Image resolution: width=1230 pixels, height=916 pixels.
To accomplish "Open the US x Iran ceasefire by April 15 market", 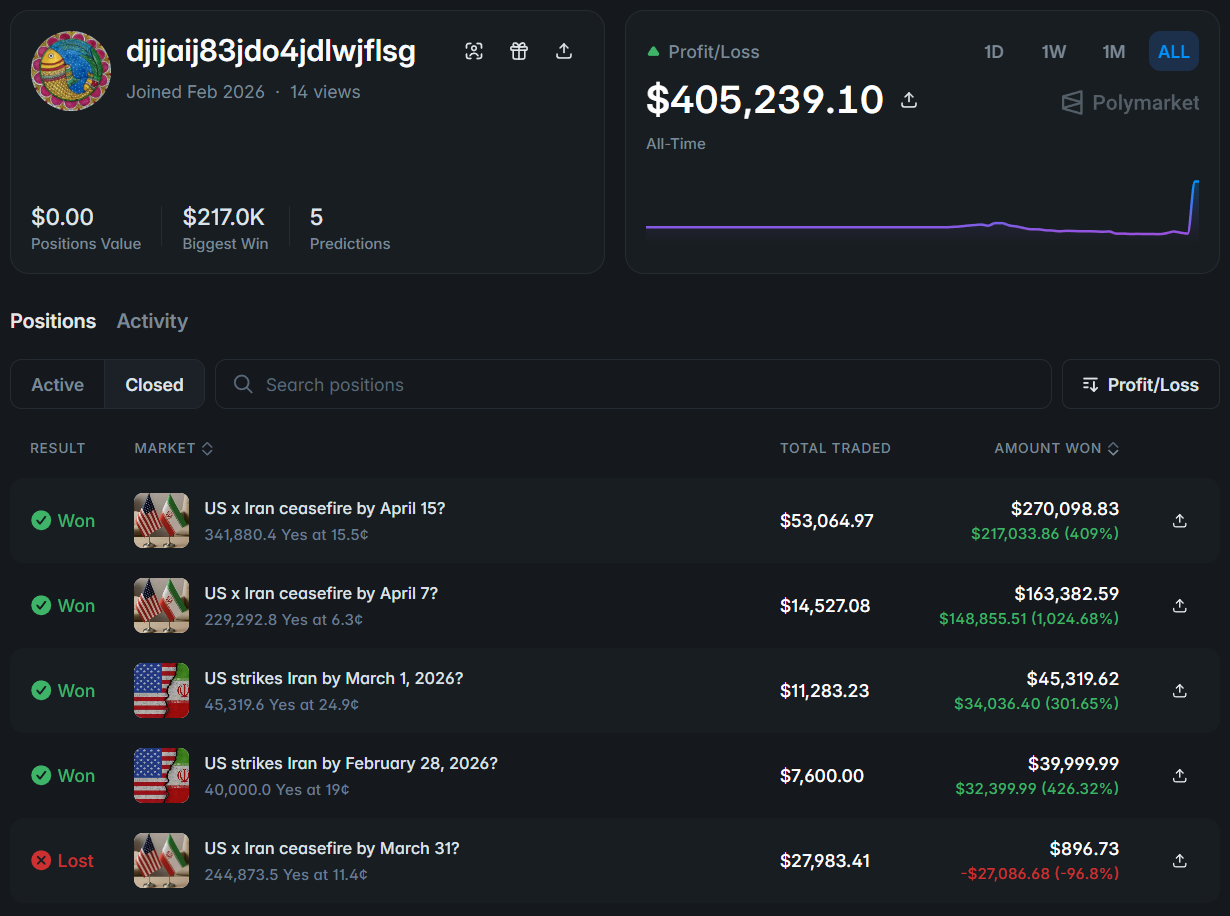I will coord(324,508).
